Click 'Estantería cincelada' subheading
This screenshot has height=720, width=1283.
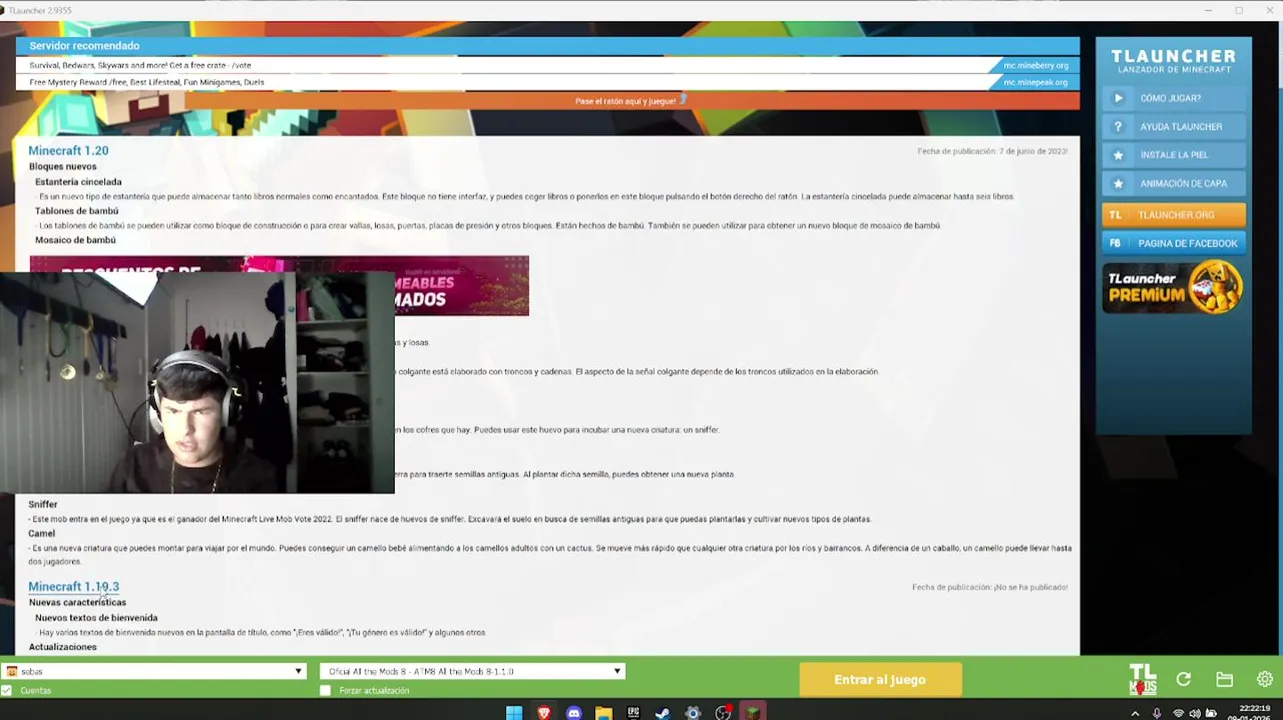(x=78, y=182)
